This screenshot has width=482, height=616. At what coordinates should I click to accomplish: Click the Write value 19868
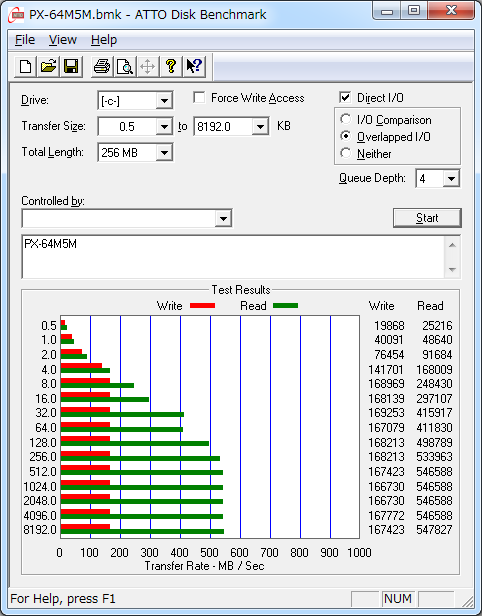[x=389, y=326]
